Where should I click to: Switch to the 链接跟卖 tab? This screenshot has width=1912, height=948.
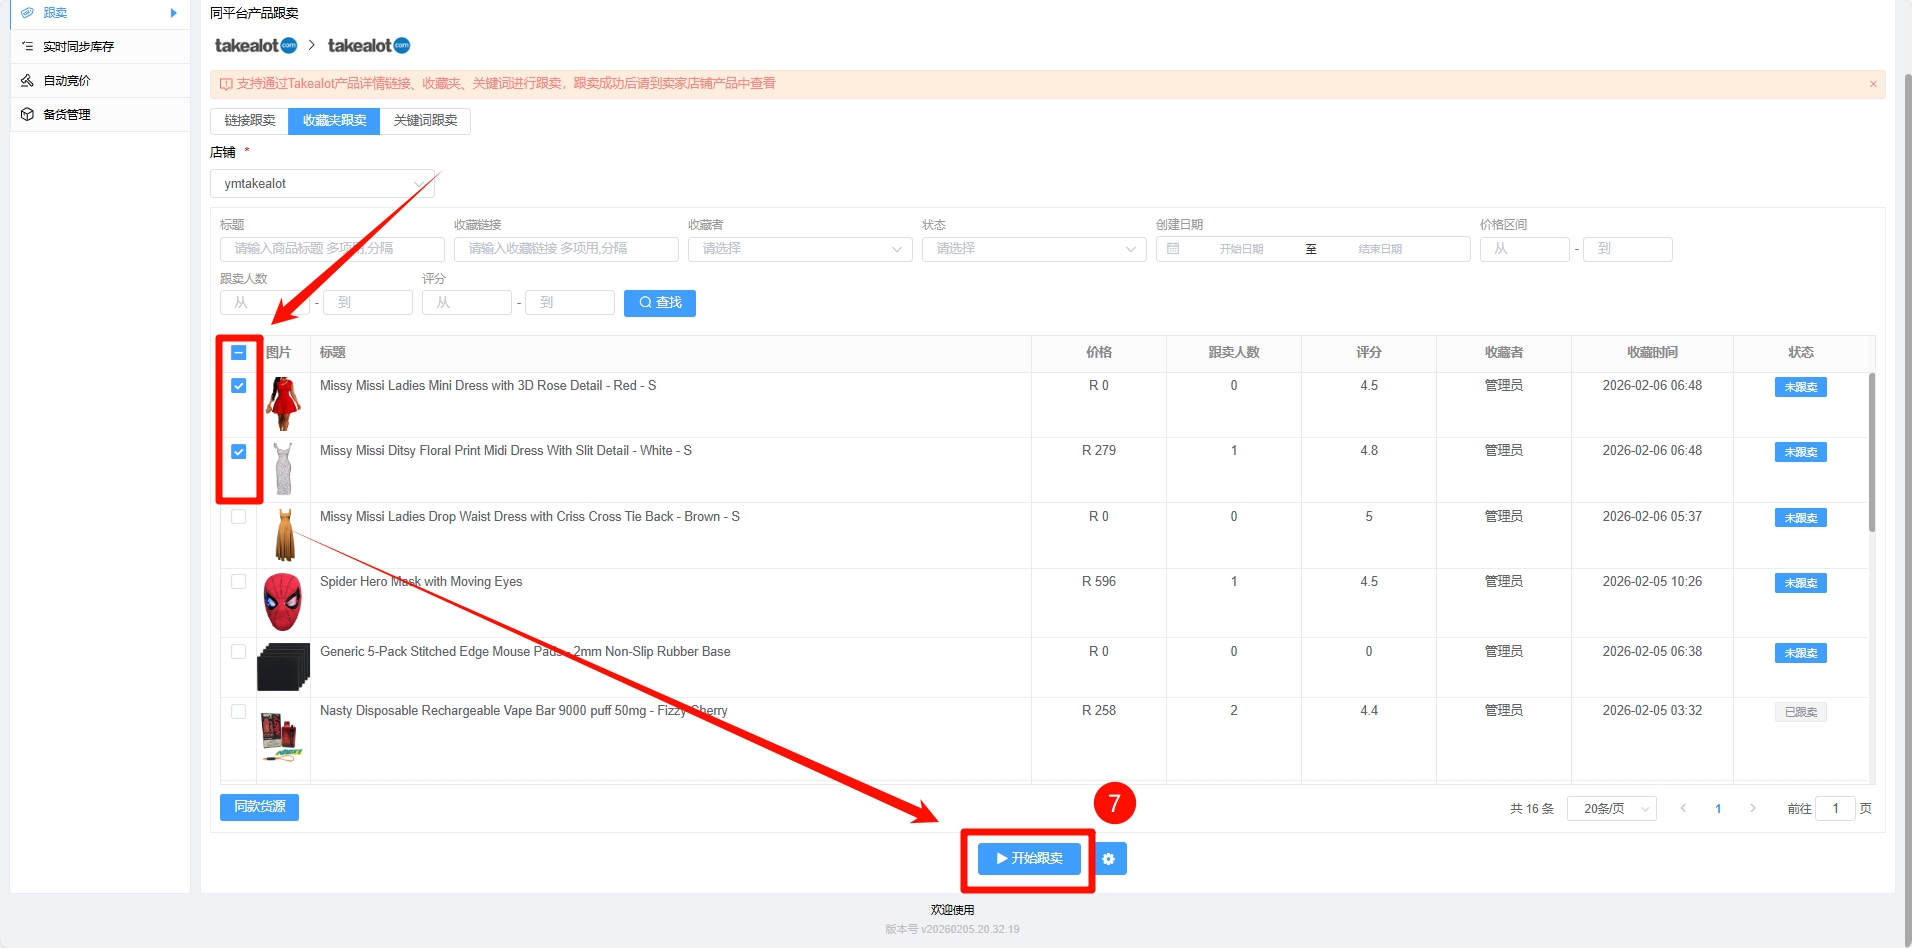249,121
